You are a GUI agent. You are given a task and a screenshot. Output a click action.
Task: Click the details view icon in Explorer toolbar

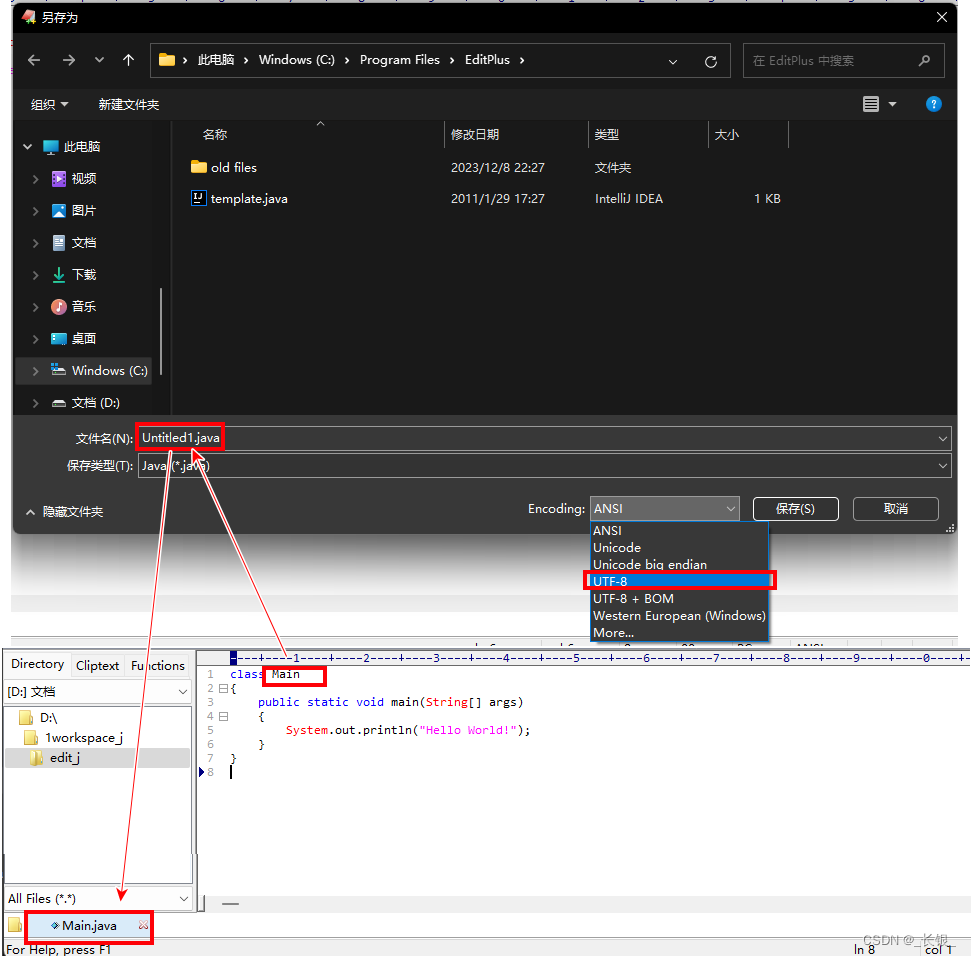869,103
